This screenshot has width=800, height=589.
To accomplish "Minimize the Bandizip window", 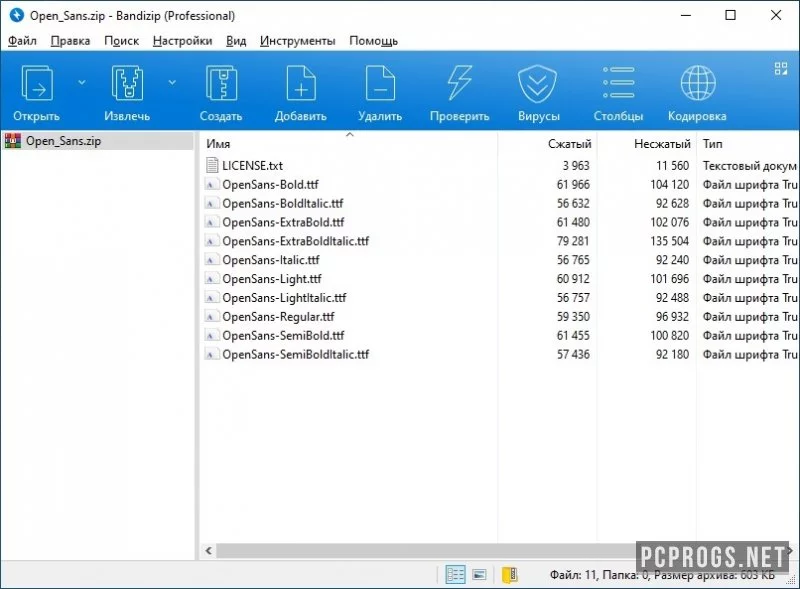I will [686, 15].
